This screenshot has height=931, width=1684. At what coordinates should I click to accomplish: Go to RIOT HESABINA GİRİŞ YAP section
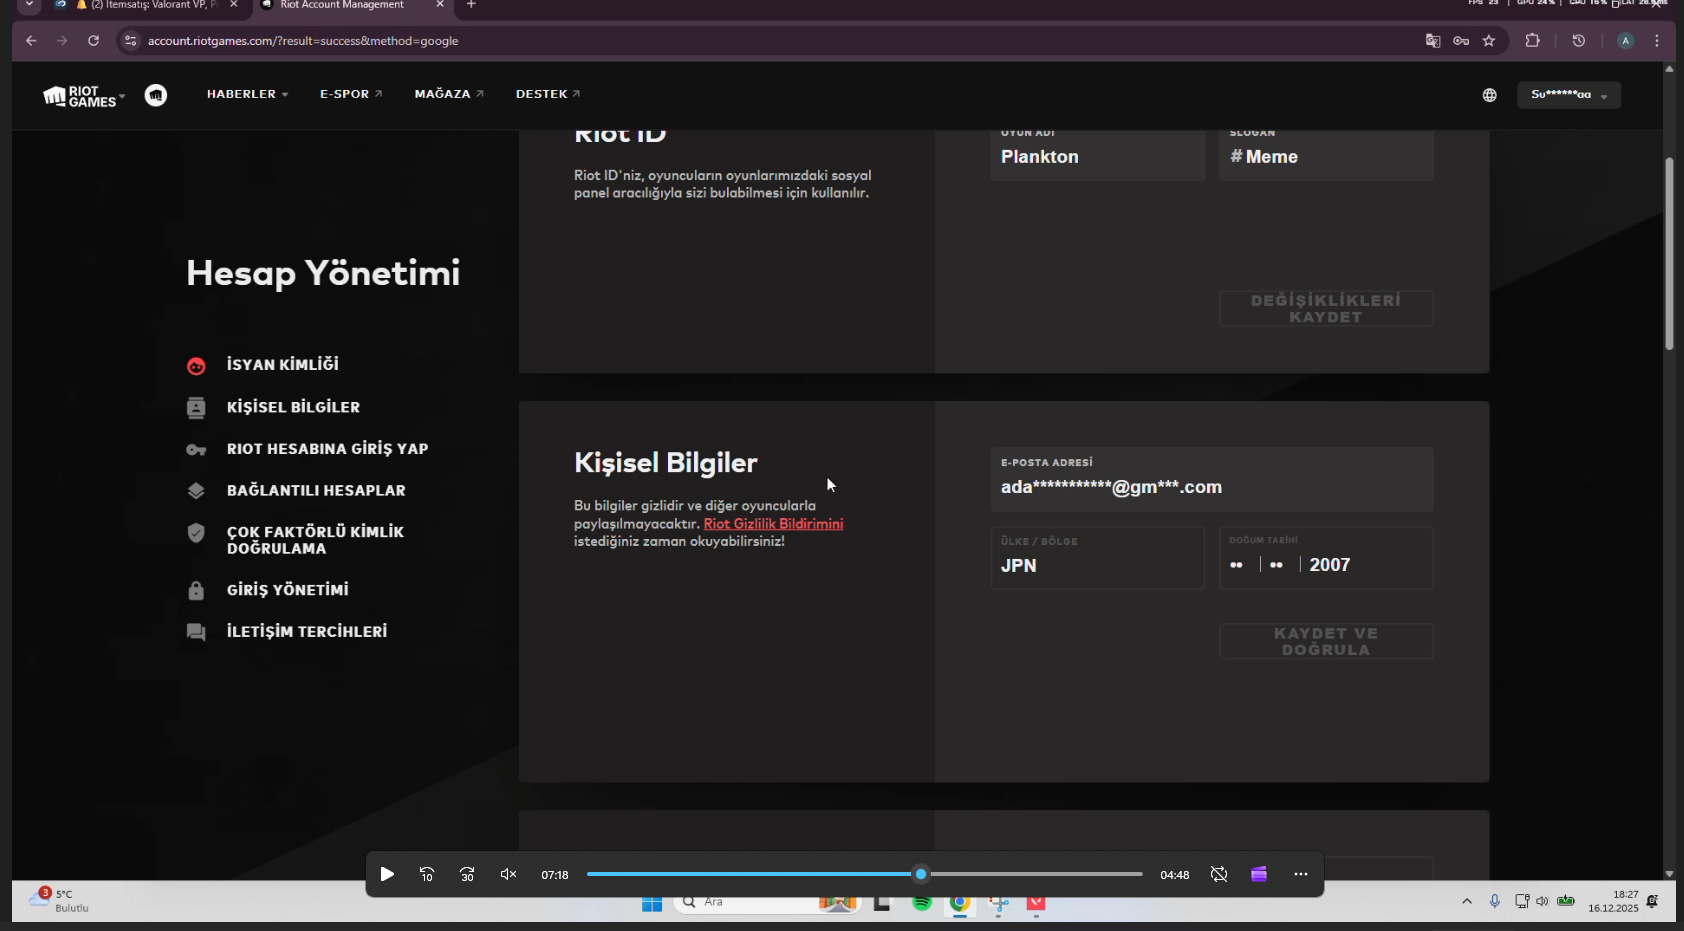click(327, 449)
